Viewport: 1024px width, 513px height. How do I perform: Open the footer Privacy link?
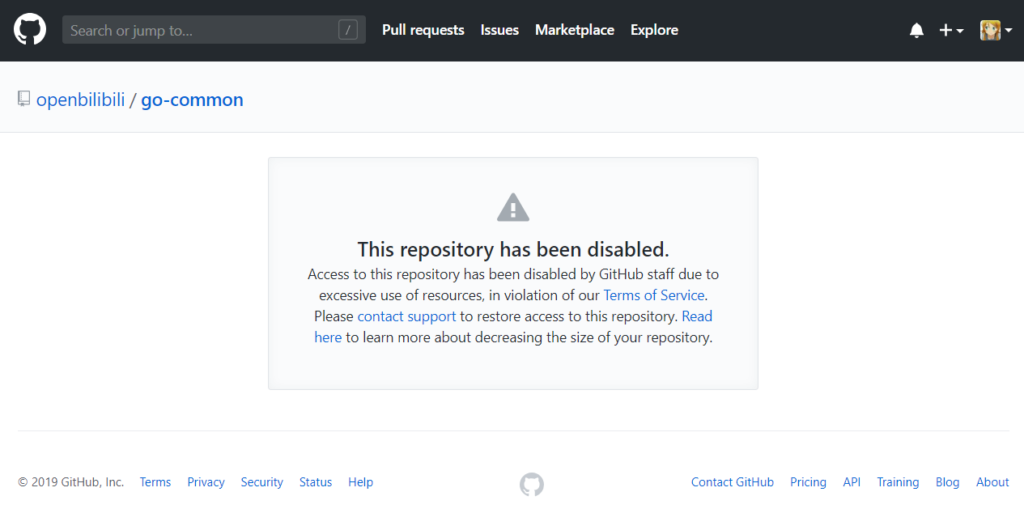point(205,482)
